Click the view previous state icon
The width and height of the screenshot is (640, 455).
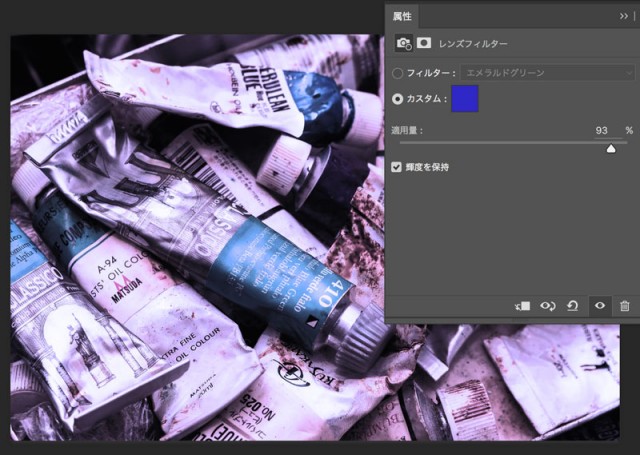548,306
